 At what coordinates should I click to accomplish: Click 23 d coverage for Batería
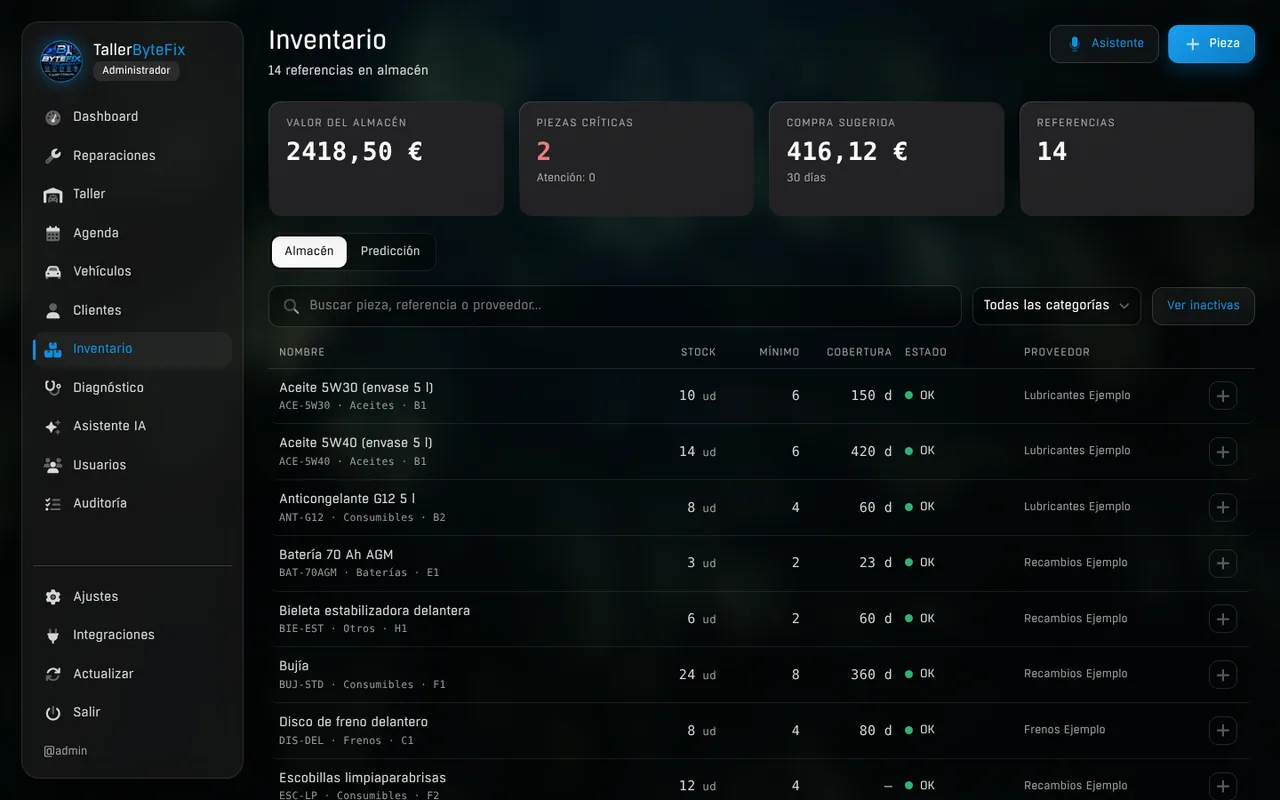click(875, 563)
